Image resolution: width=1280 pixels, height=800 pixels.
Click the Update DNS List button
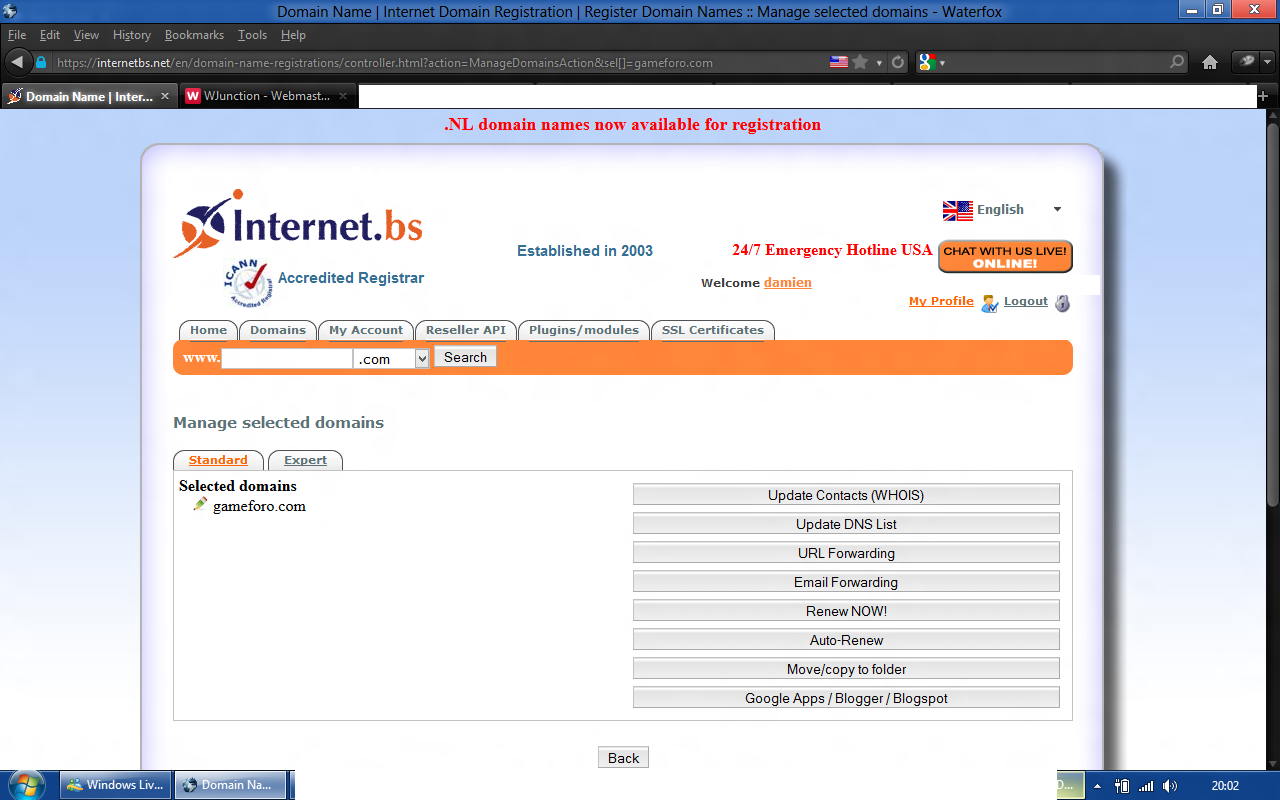pyautogui.click(x=846, y=524)
